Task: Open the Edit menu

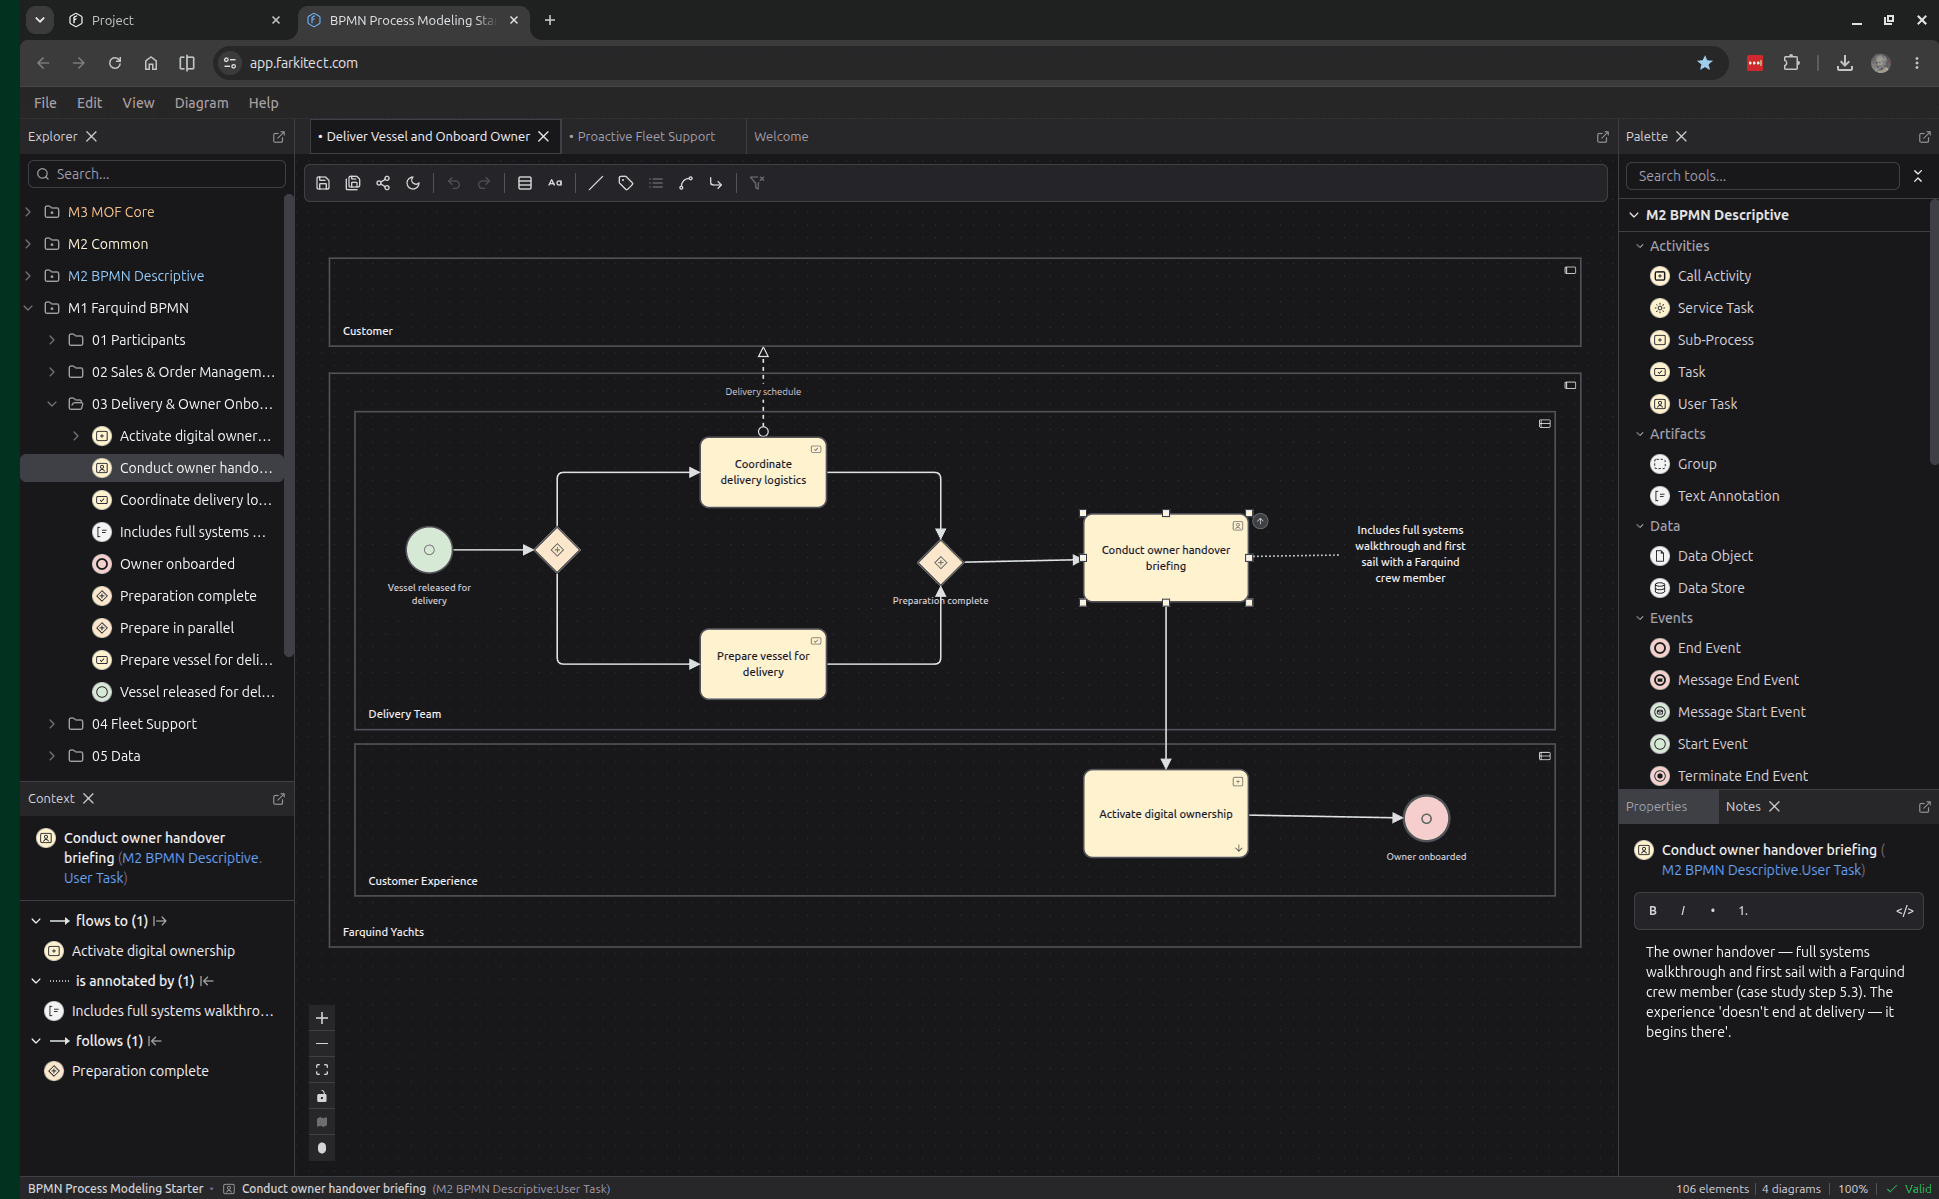Action: [x=89, y=103]
